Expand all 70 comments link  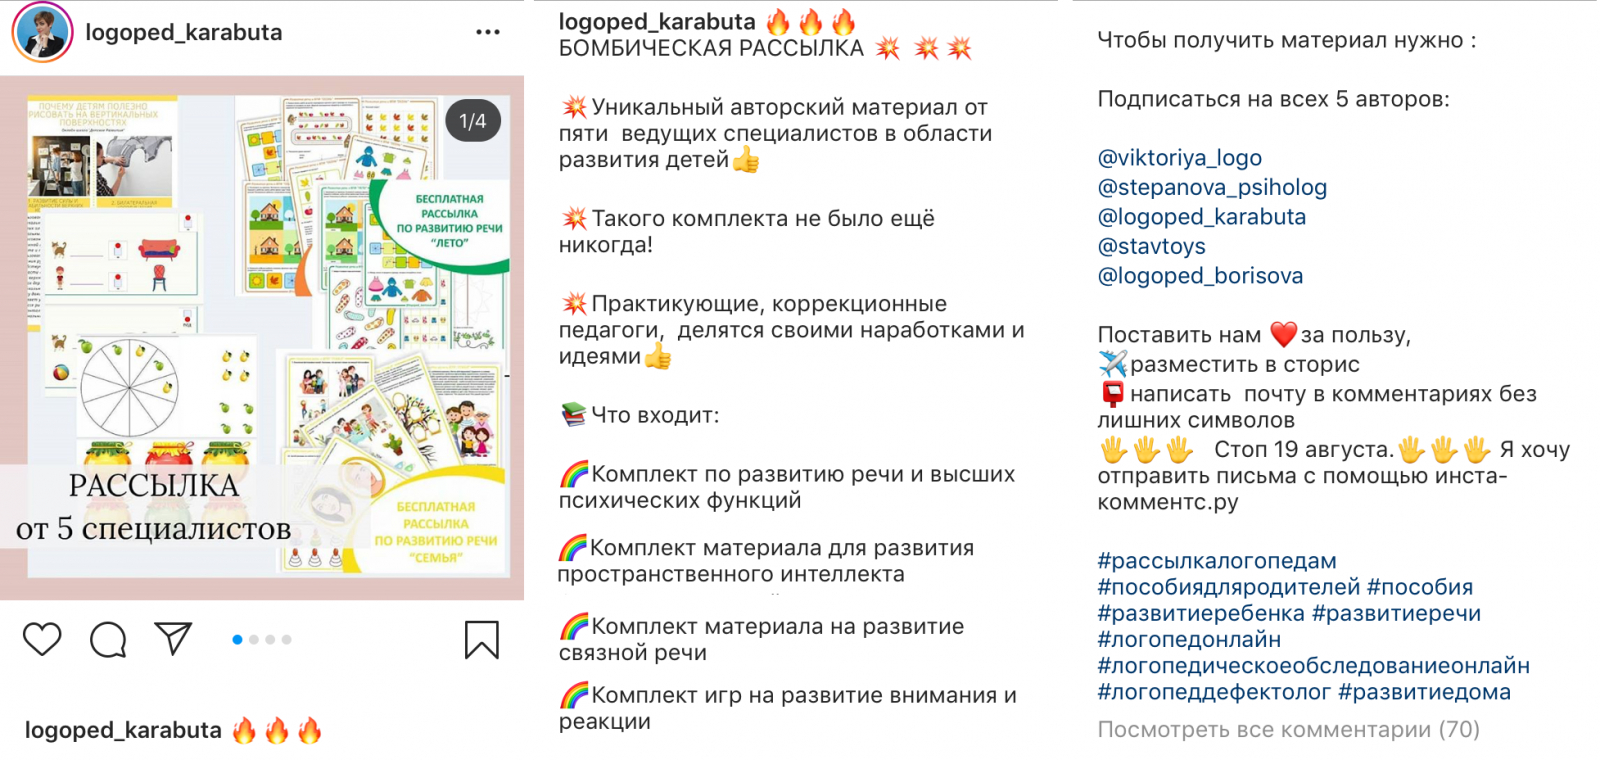click(1288, 730)
